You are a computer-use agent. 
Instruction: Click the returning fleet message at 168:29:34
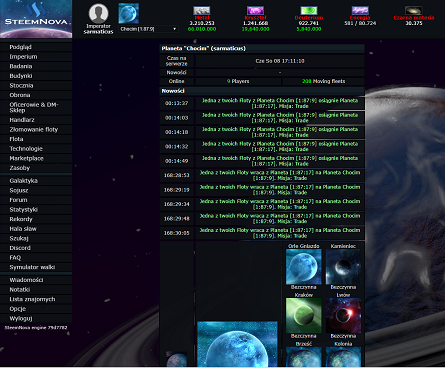pos(280,204)
